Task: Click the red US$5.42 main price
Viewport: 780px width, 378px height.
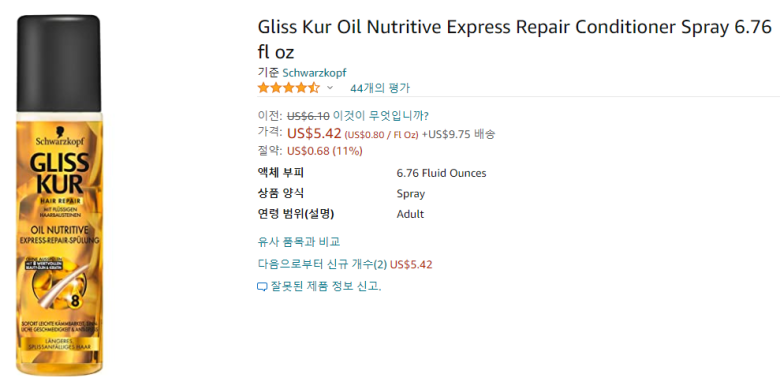Action: point(314,133)
